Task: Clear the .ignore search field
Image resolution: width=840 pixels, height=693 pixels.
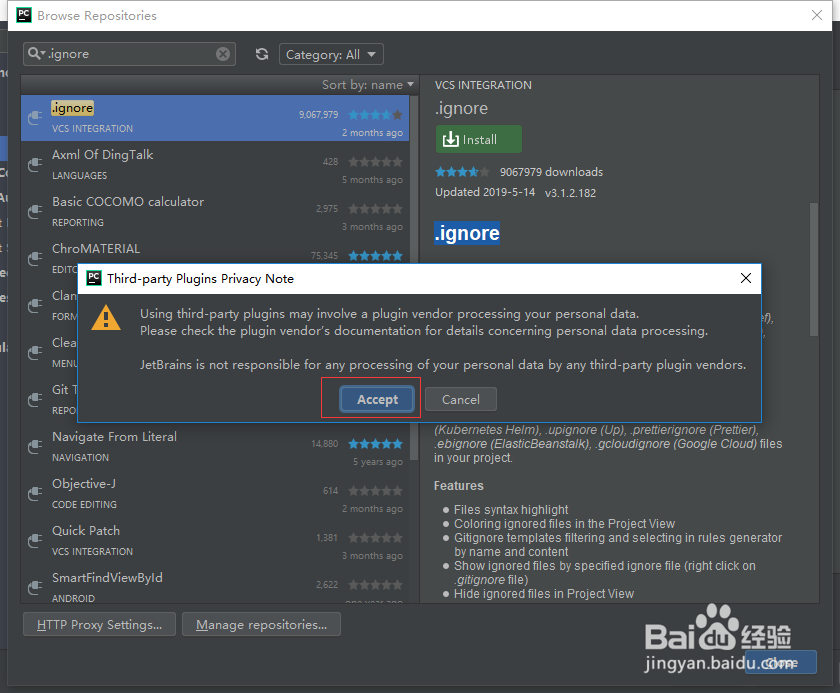Action: tap(223, 54)
